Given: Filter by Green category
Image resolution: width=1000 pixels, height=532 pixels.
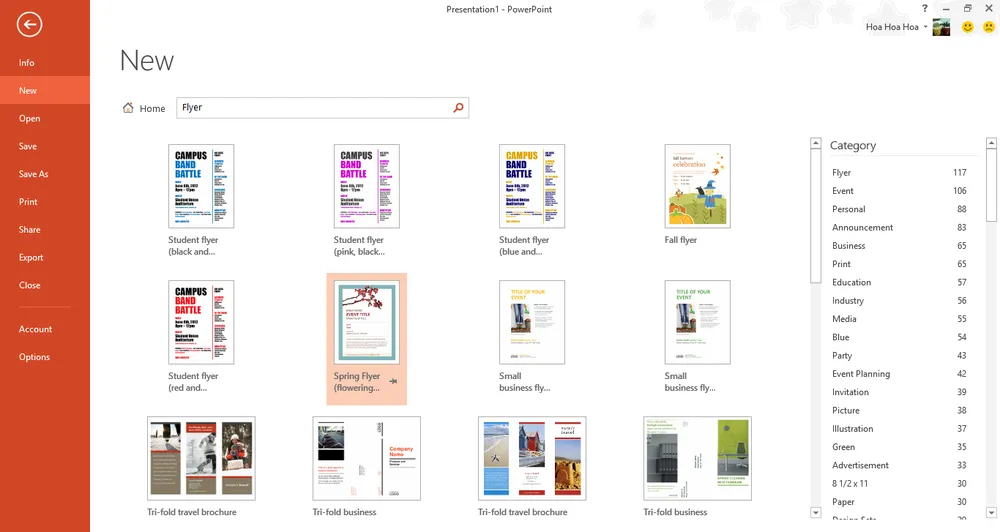Looking at the screenshot, I should click(899, 447).
